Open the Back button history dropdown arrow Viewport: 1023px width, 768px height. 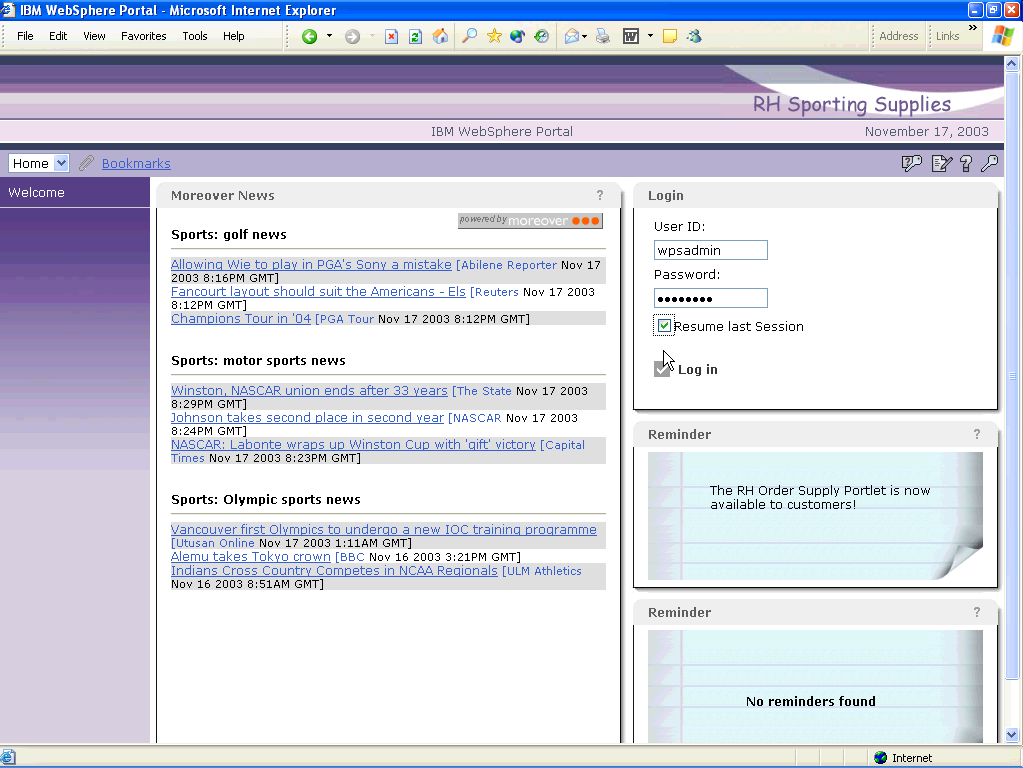[329, 36]
